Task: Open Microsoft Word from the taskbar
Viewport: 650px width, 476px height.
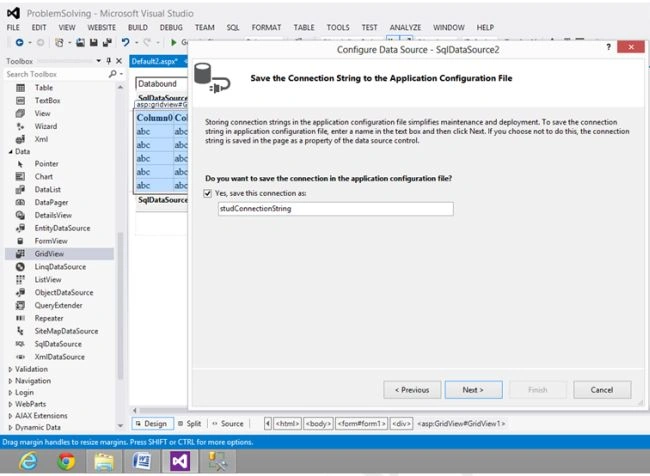Action: [142, 461]
